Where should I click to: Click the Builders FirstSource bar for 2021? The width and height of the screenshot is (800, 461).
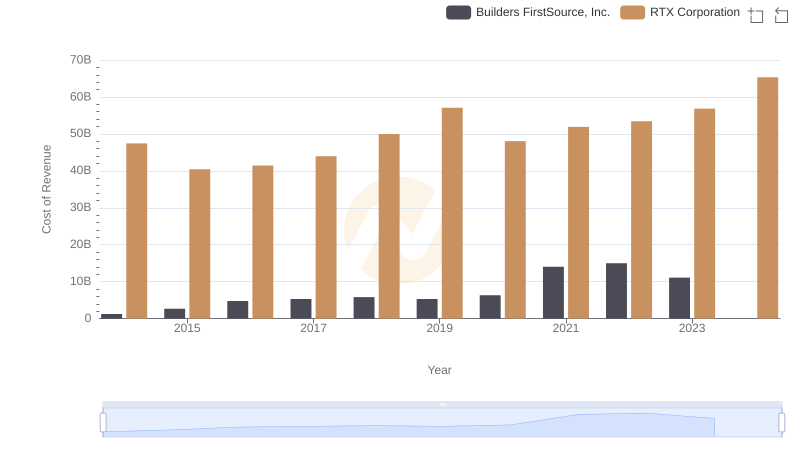[553, 293]
